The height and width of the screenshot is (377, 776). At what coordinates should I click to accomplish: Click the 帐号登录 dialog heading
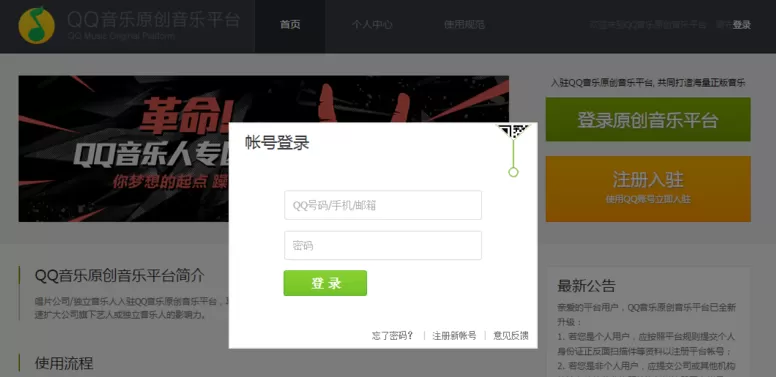277,142
